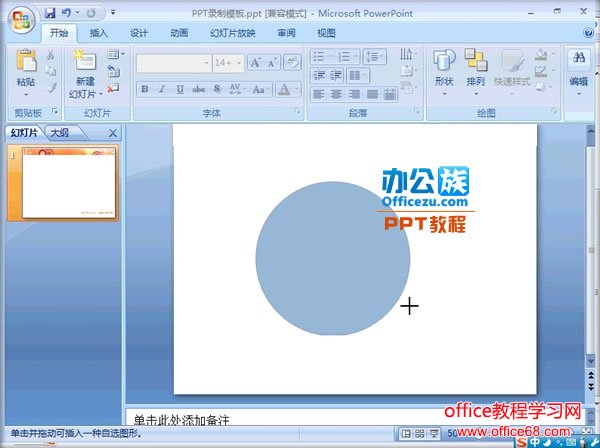
Task: Open the 形状 shapes gallery
Action: (x=444, y=72)
